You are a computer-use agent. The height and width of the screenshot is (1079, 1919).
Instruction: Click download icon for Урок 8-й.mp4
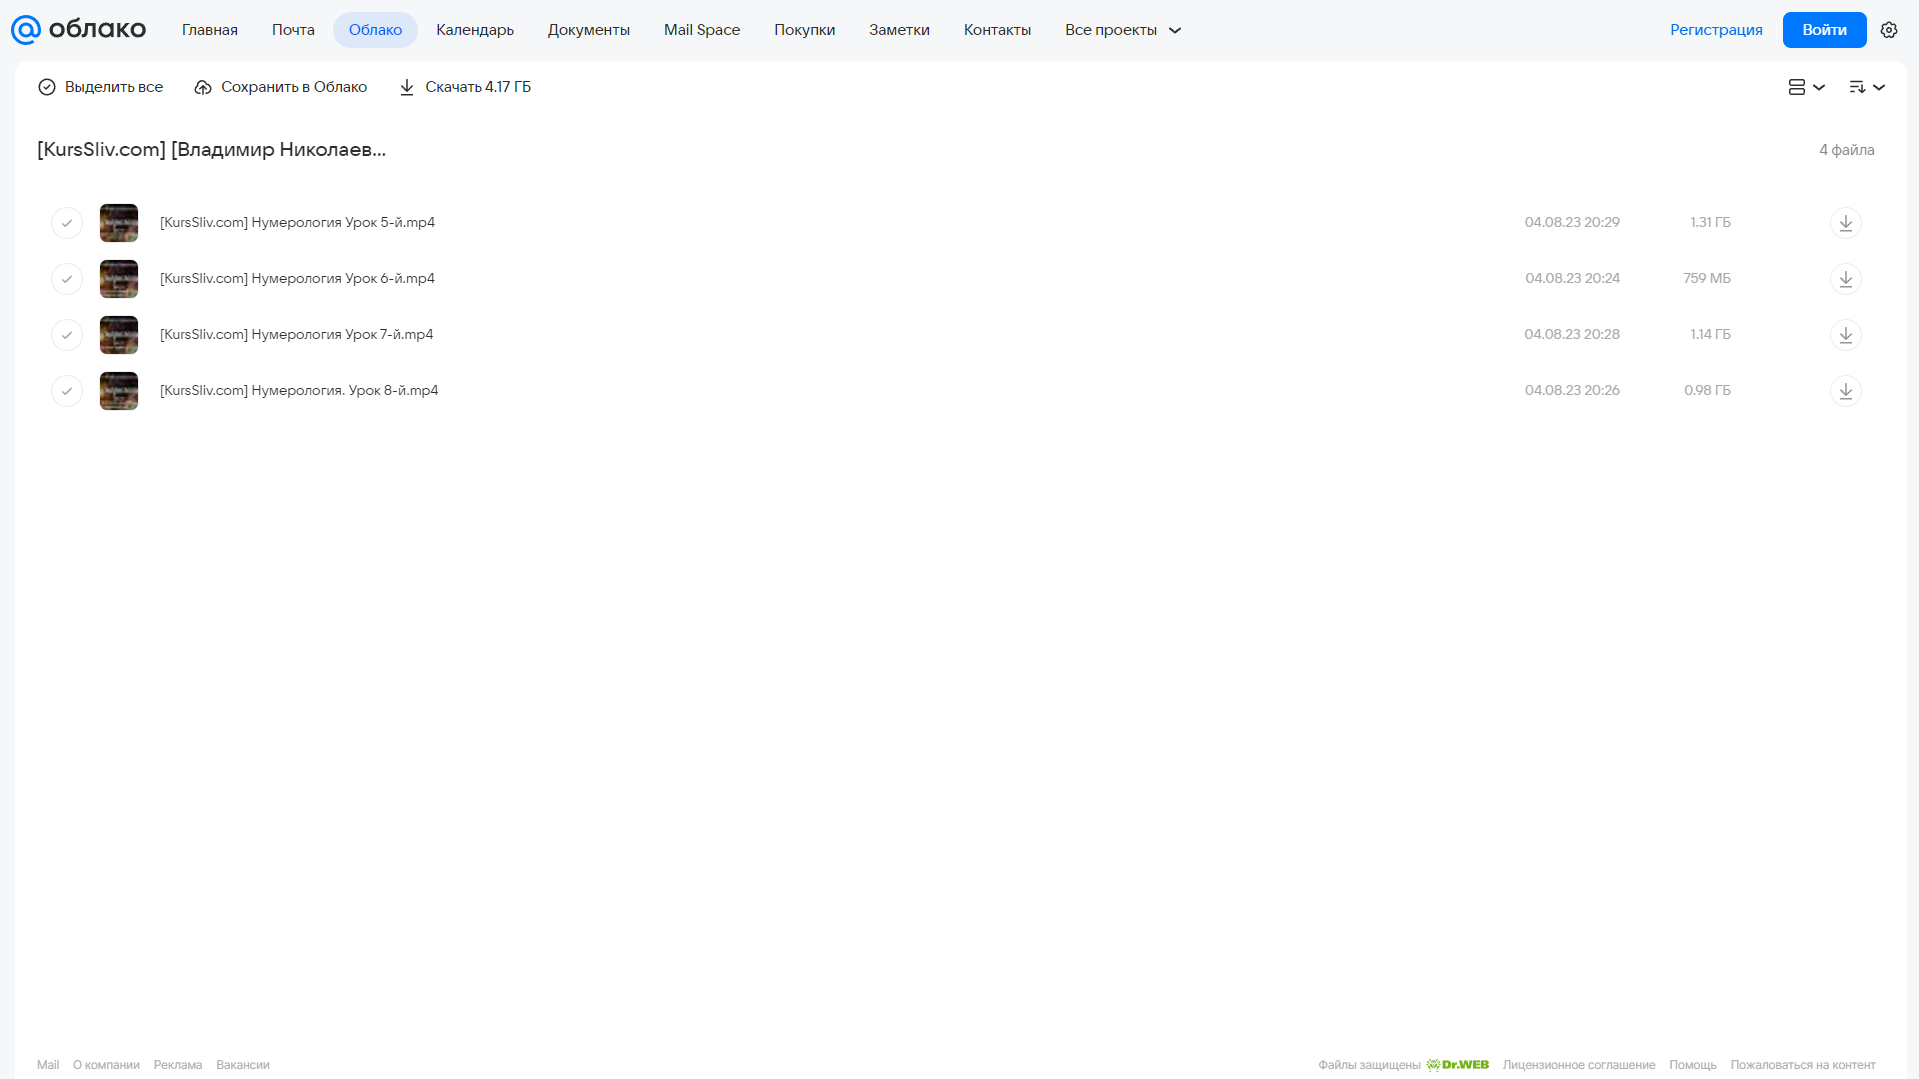(x=1845, y=391)
